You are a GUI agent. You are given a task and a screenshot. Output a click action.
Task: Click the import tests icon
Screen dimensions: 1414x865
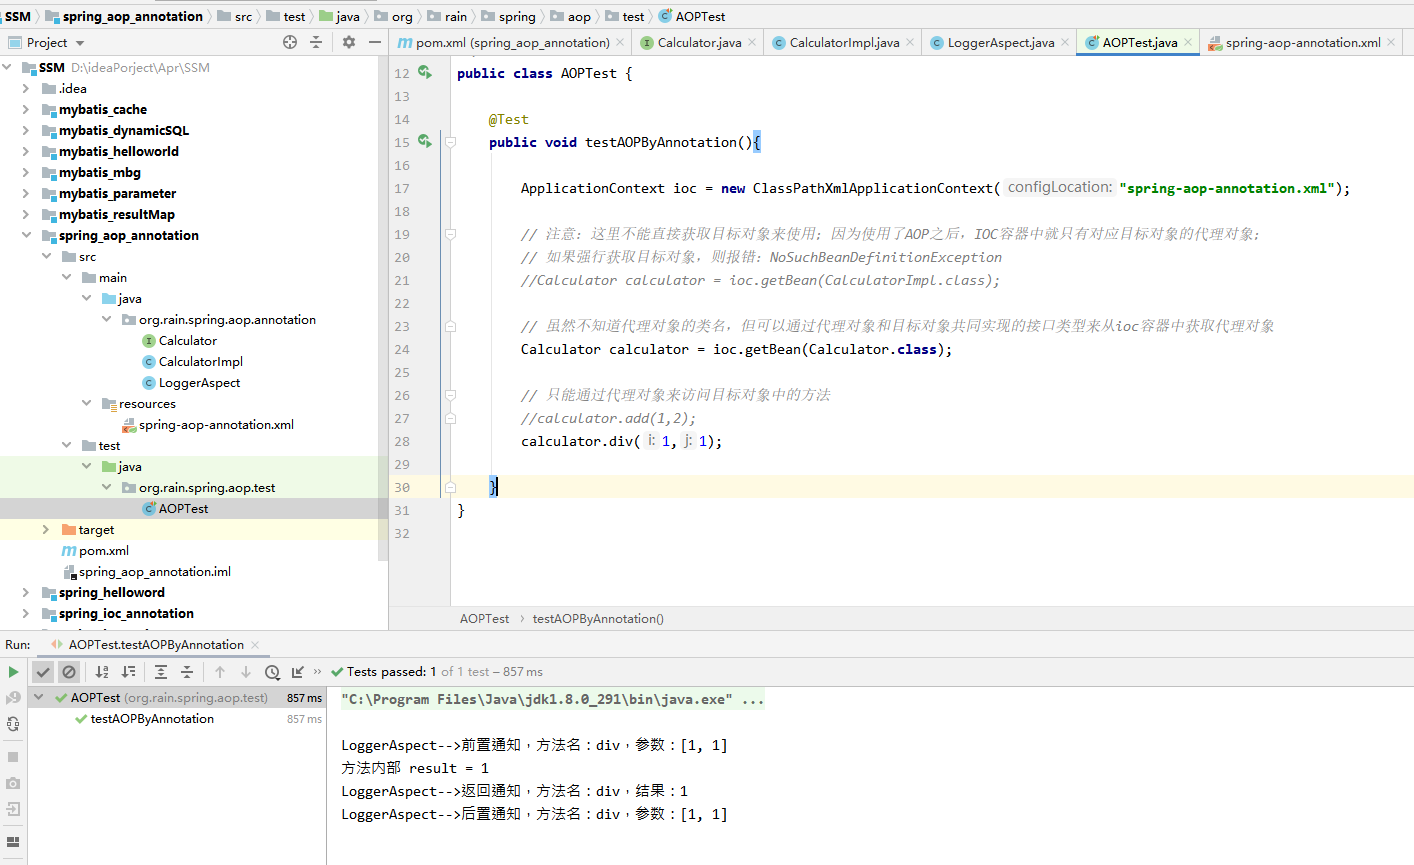[x=298, y=672]
